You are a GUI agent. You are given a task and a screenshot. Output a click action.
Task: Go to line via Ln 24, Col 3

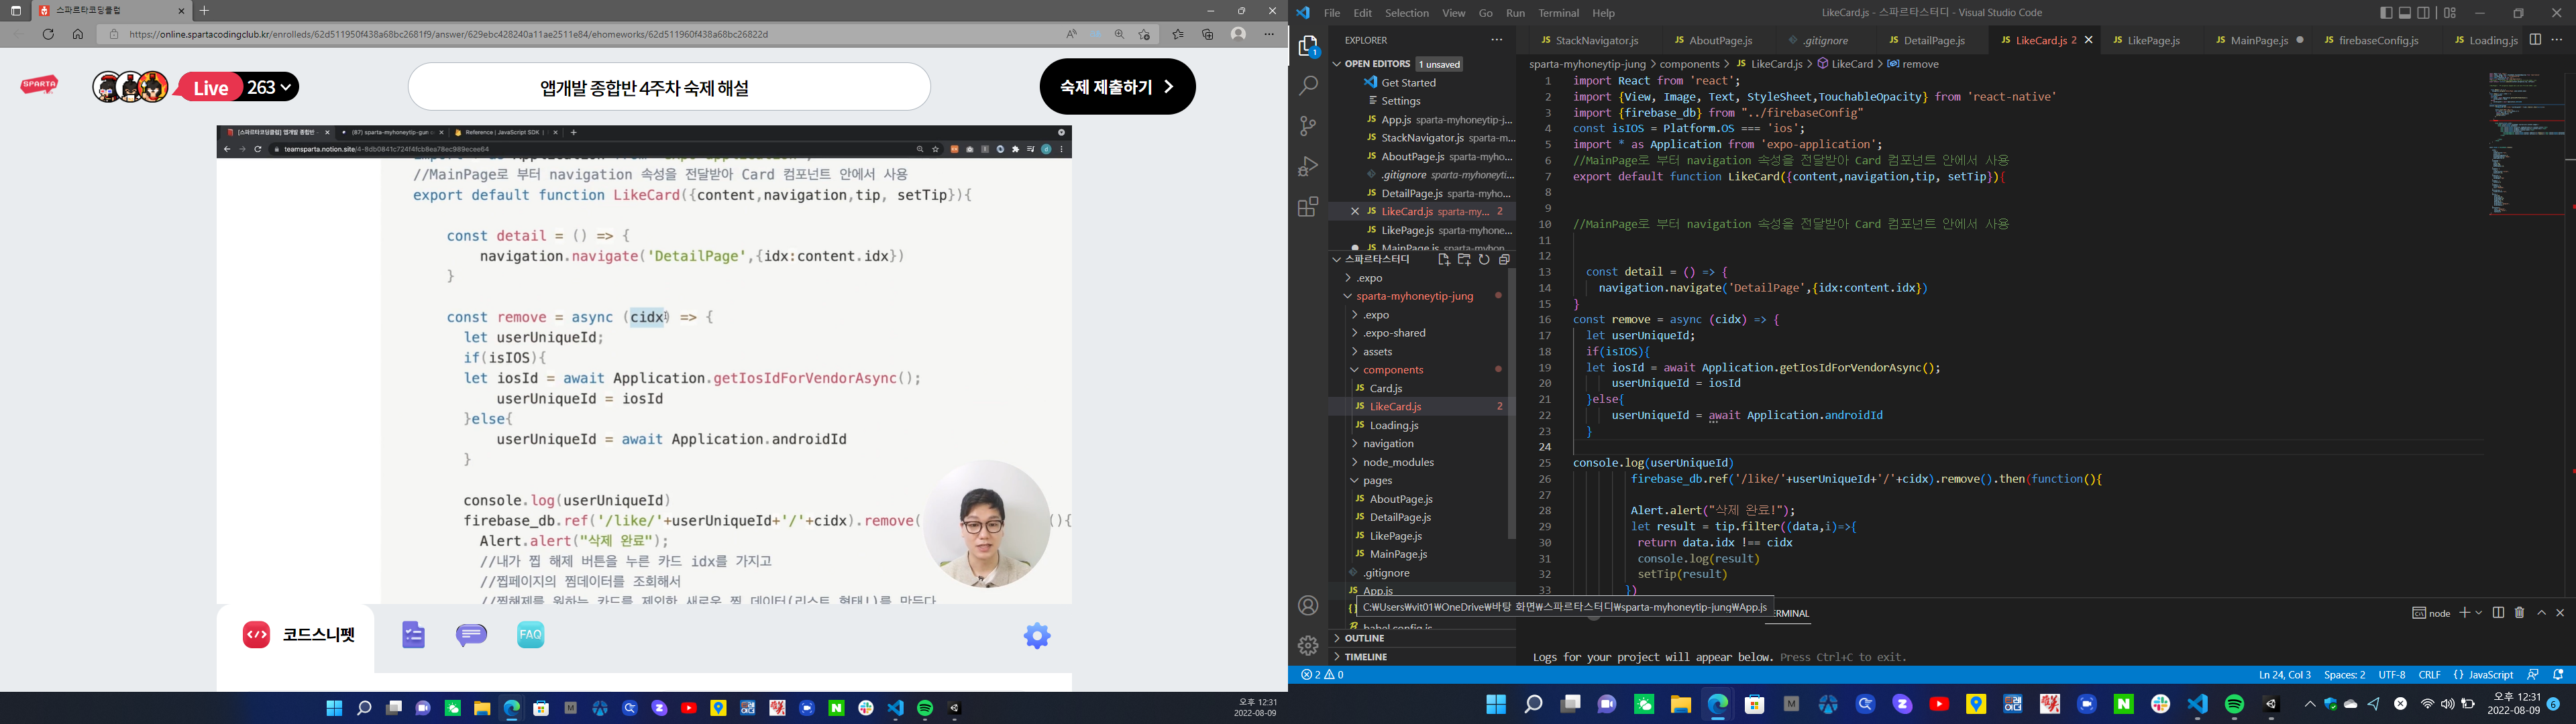pyautogui.click(x=2284, y=675)
